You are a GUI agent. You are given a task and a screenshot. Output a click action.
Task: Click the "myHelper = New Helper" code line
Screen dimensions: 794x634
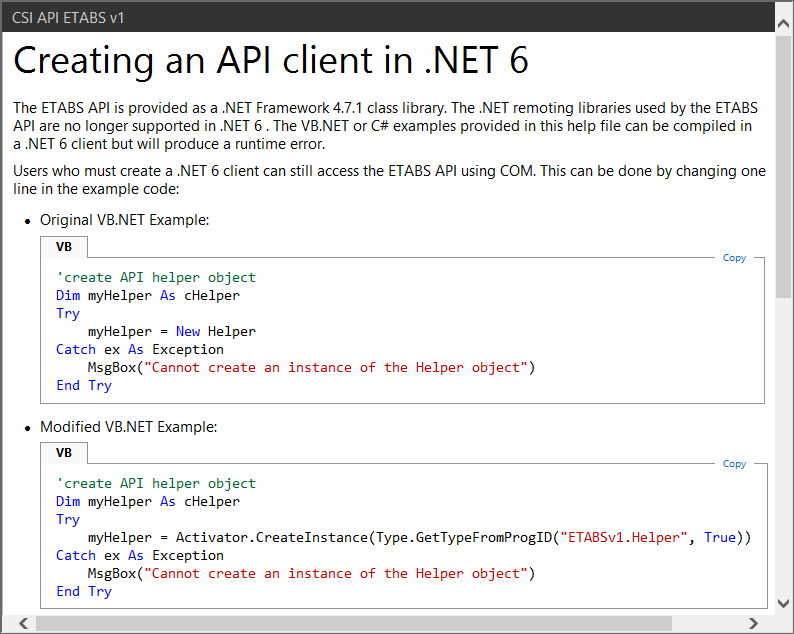coord(171,331)
